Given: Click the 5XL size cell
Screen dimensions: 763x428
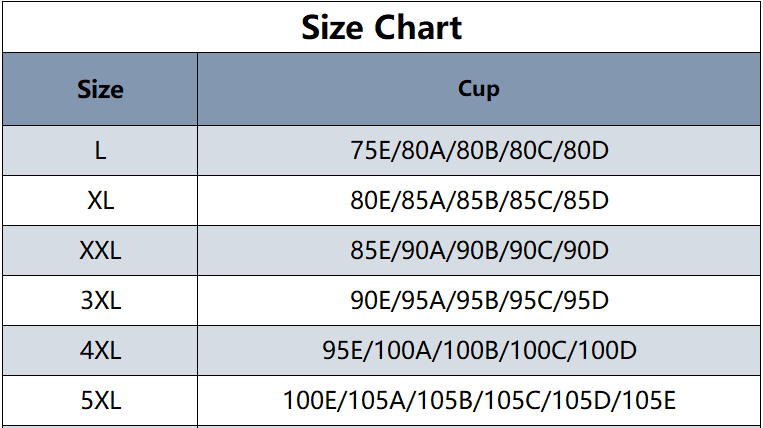Looking at the screenshot, I should click(x=100, y=401).
